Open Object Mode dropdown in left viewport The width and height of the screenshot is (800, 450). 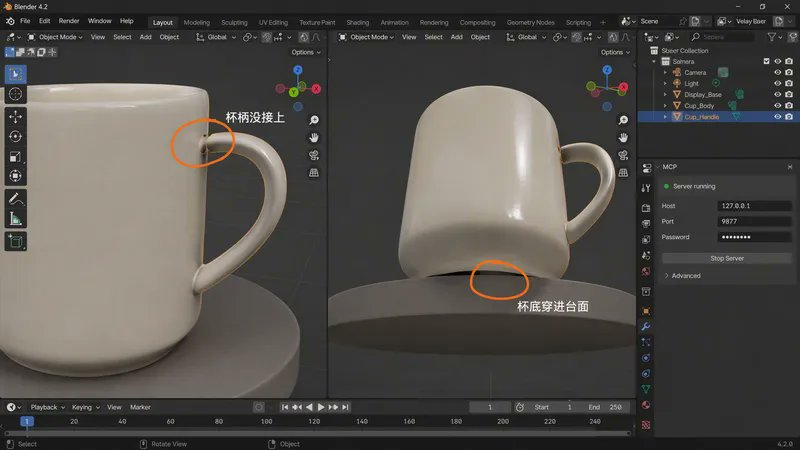coord(55,37)
